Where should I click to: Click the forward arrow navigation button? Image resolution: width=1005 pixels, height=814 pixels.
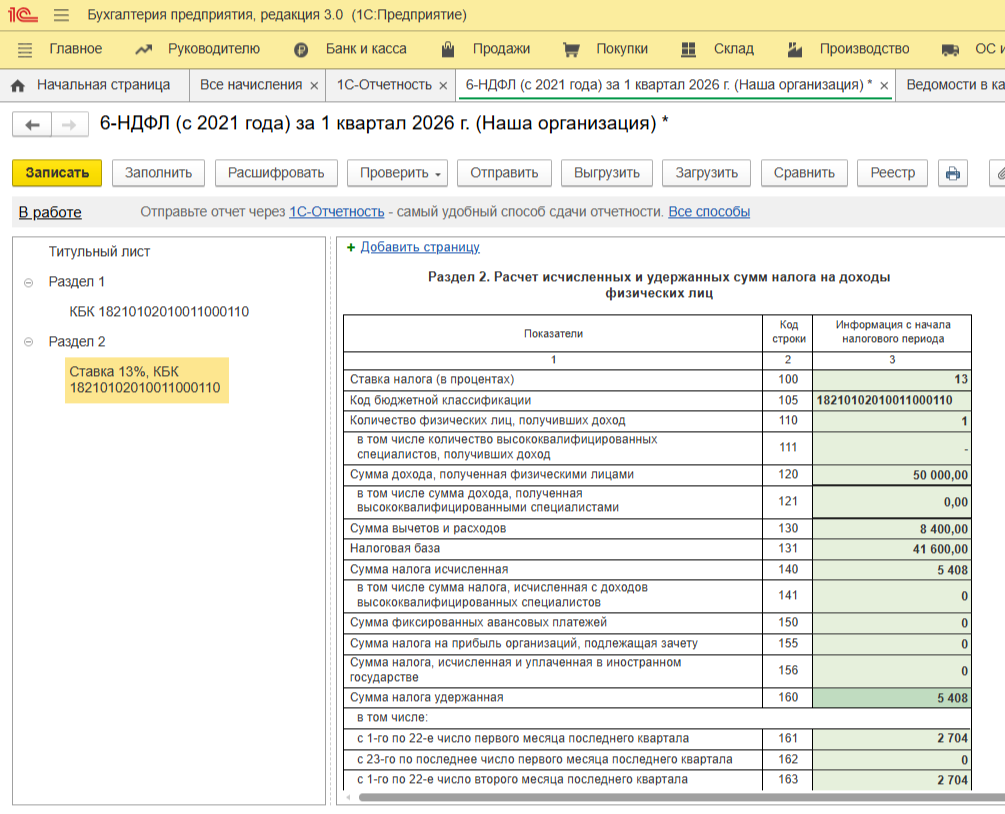click(68, 125)
